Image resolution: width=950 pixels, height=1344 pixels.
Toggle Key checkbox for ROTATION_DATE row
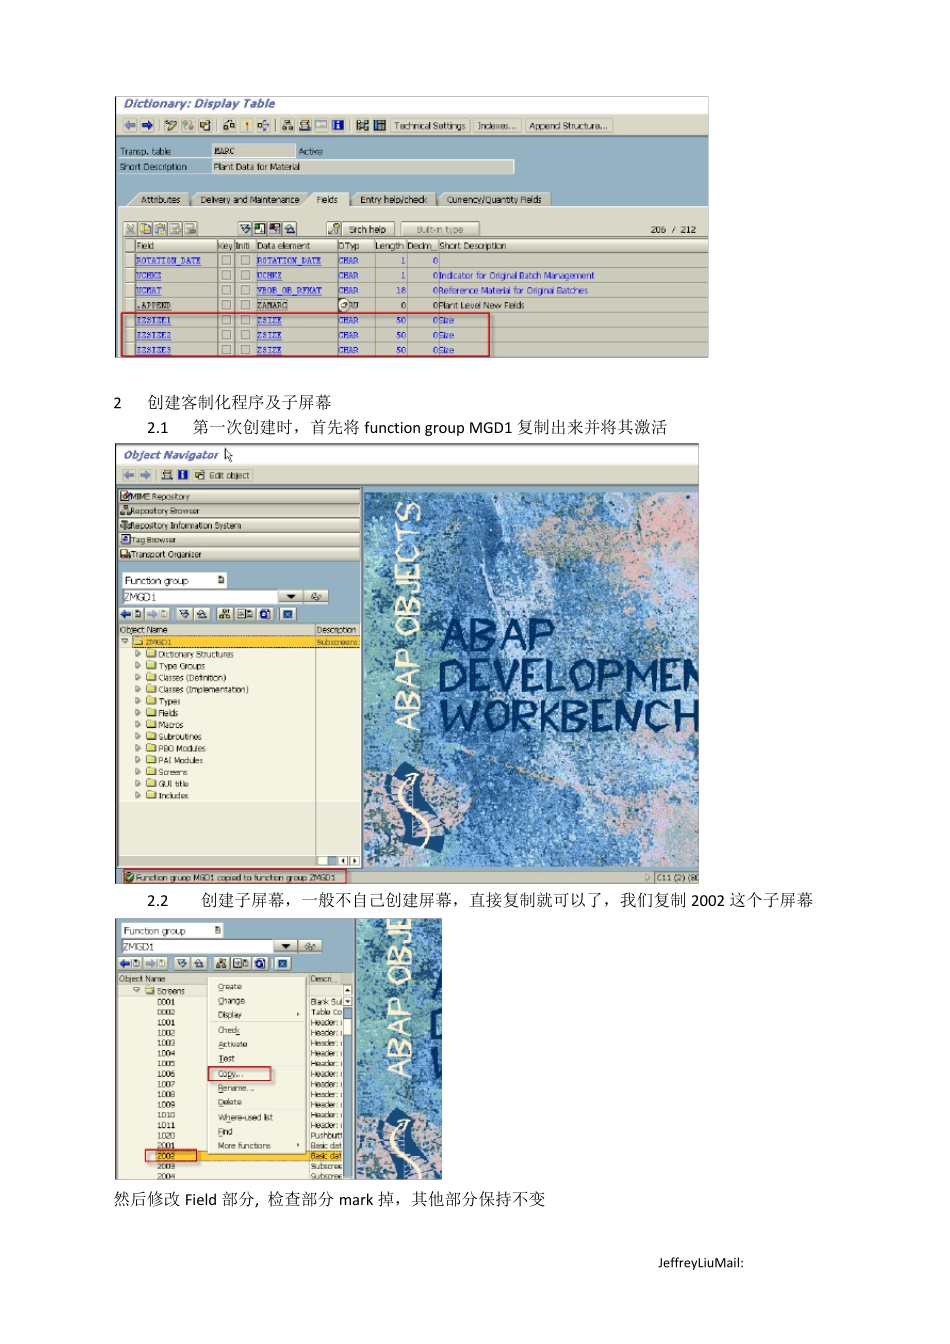pos(225,260)
